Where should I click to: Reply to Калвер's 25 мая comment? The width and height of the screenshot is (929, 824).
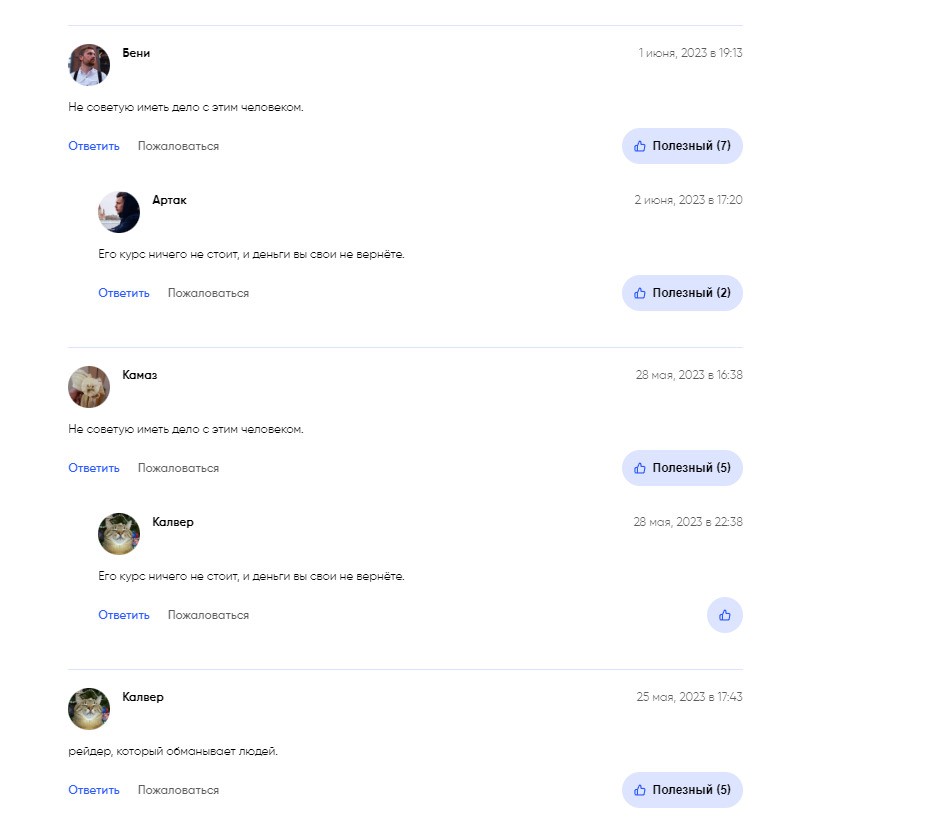pos(94,790)
